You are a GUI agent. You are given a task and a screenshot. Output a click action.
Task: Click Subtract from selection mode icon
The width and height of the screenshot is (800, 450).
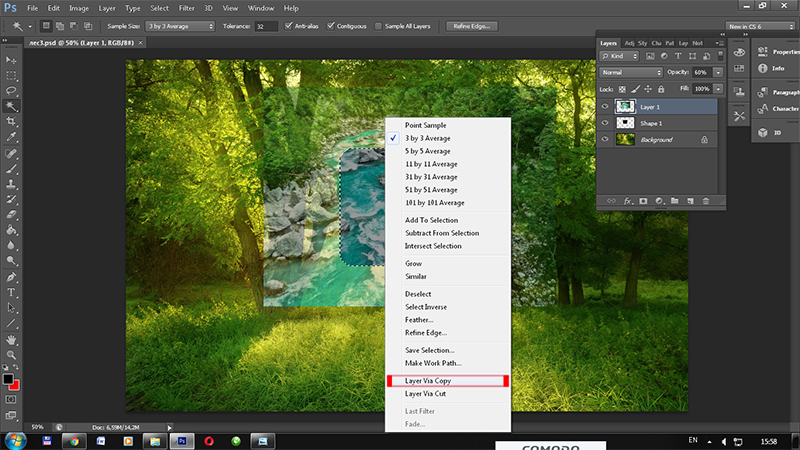pos(73,26)
